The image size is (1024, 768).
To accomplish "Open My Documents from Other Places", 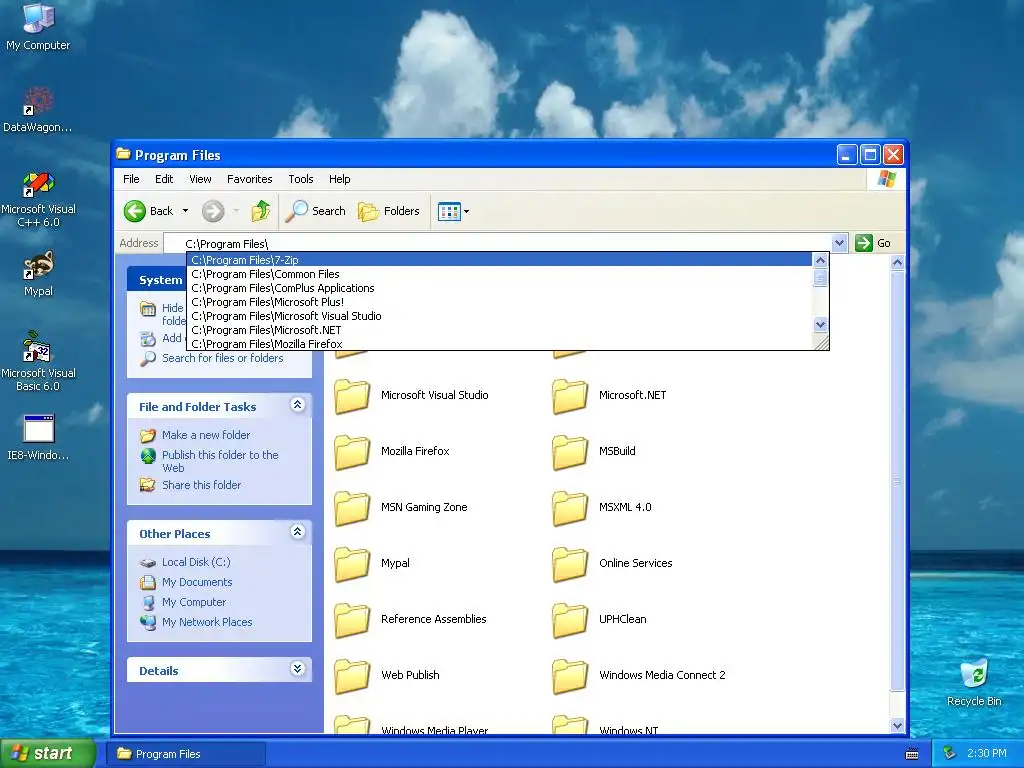I will pyautogui.click(x=197, y=582).
